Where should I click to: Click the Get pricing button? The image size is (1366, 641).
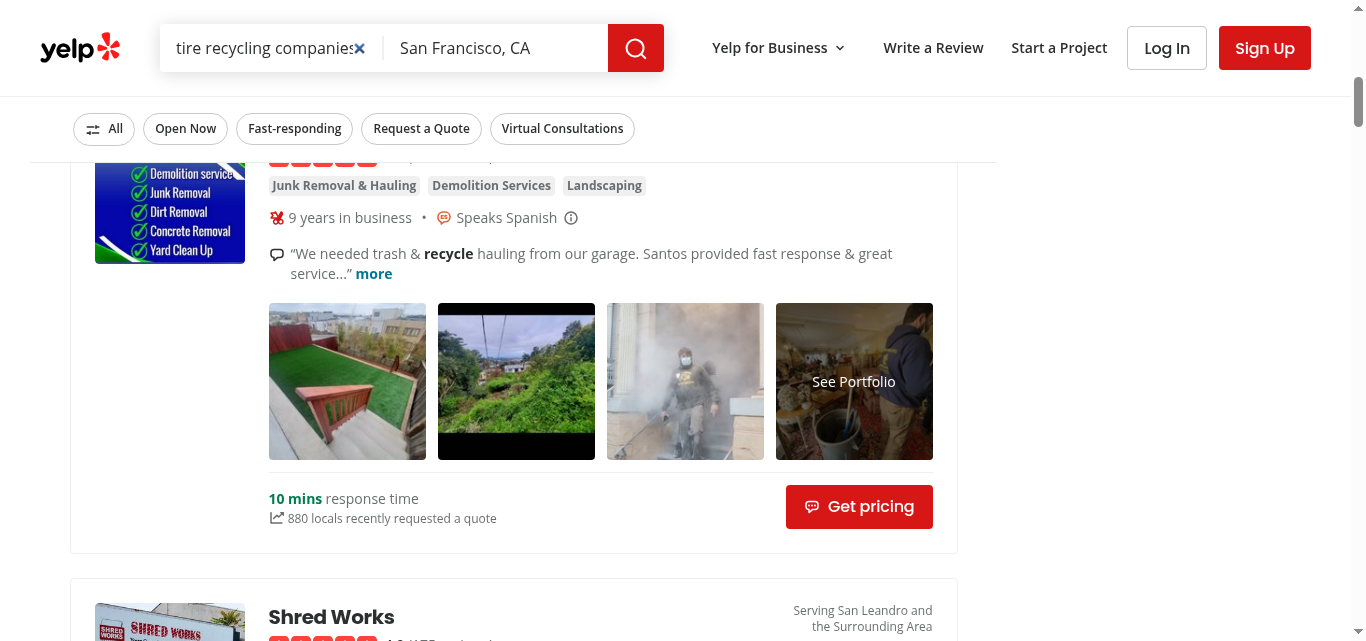point(859,507)
